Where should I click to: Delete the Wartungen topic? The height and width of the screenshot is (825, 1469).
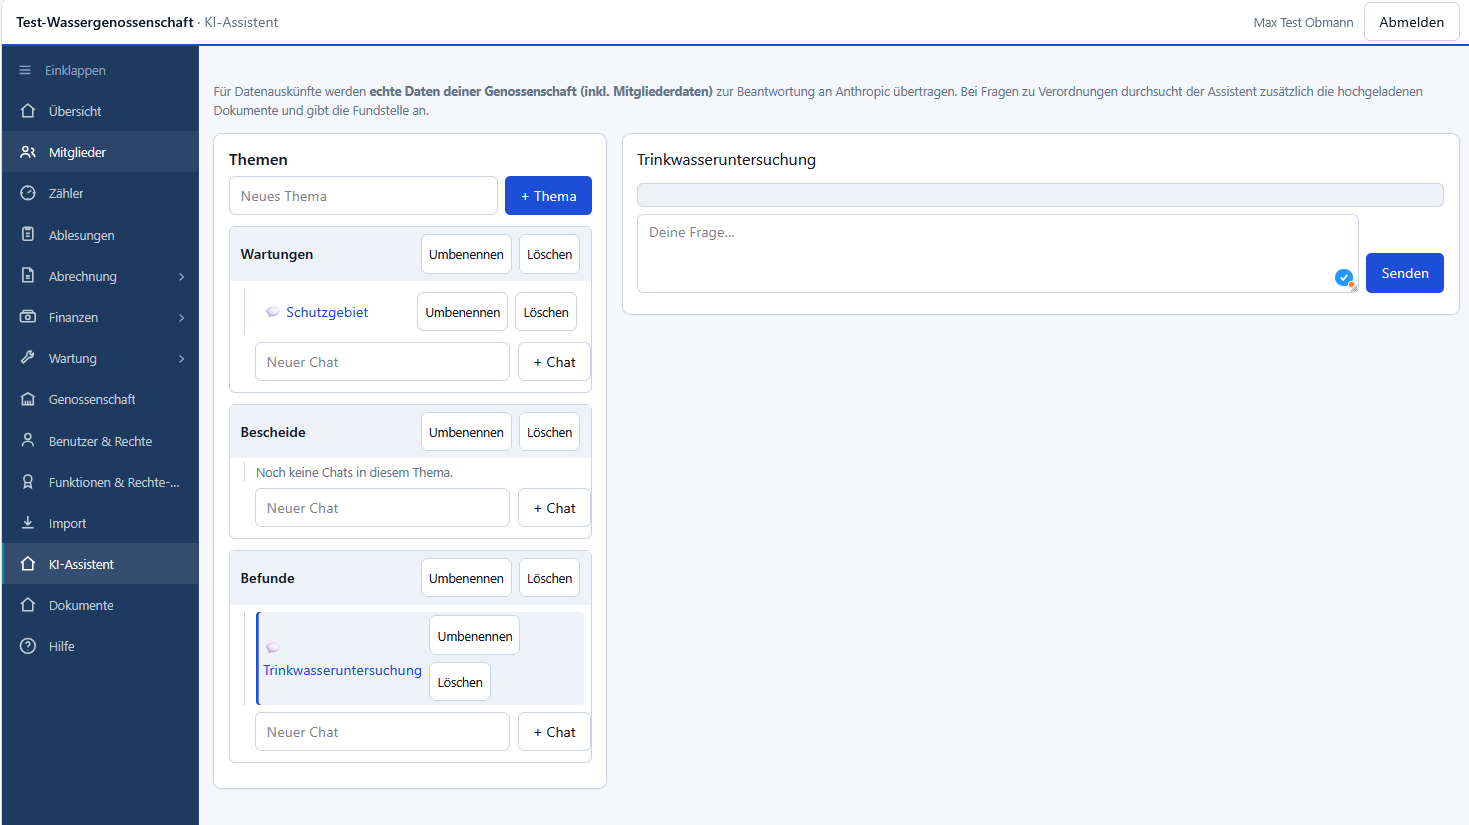coord(549,254)
